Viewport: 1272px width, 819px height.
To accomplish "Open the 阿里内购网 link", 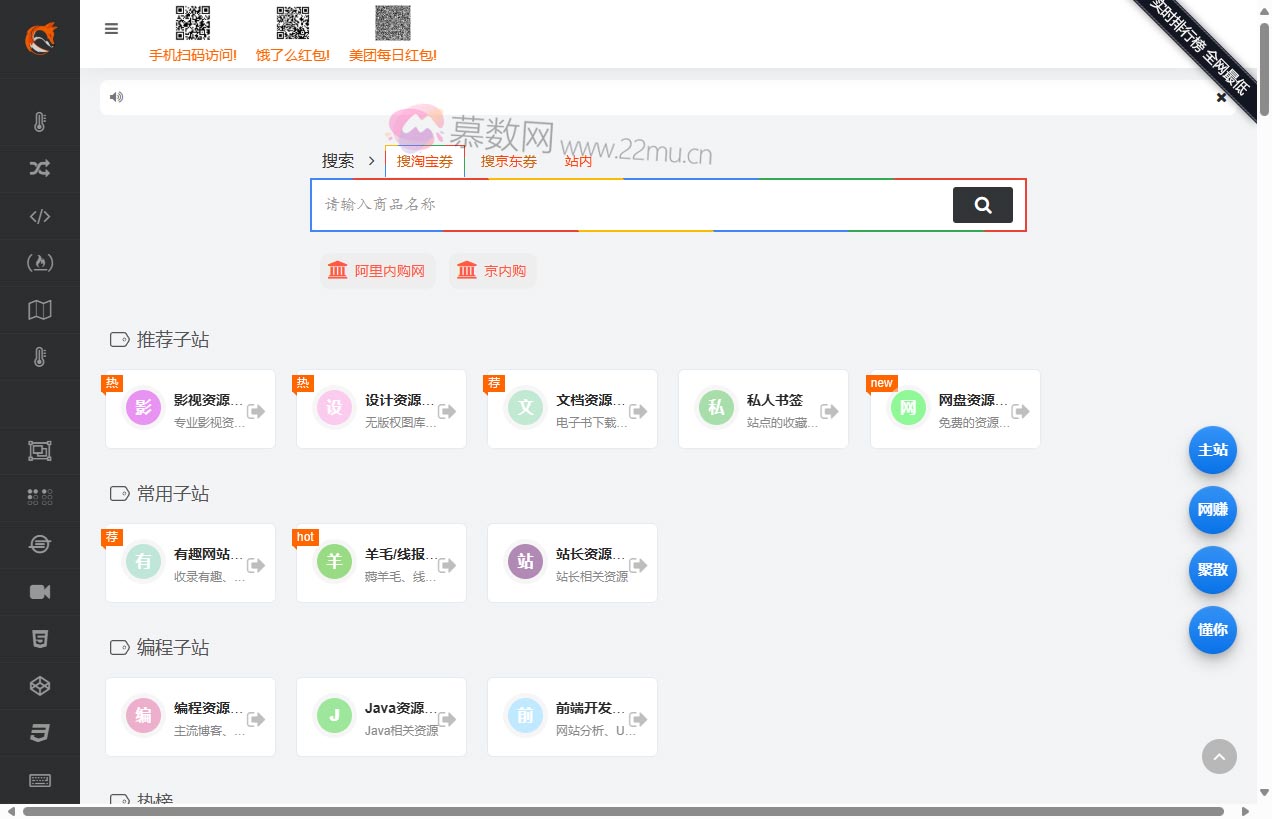I will pos(377,270).
